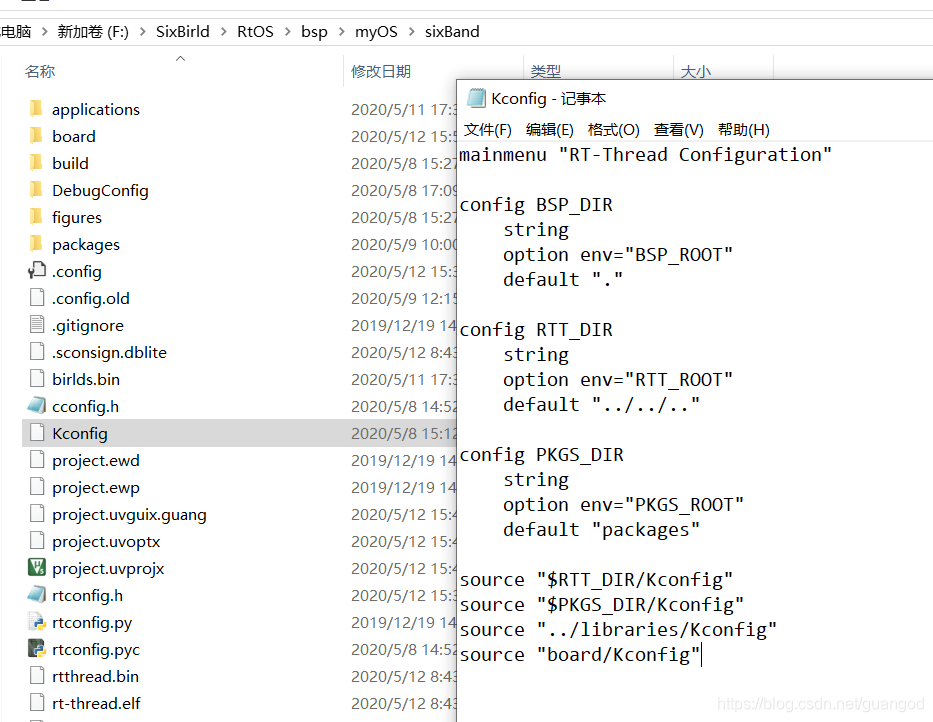Expand the chevron before 新加卷 (F:) in the path
The image size is (933, 722).
pos(45,32)
